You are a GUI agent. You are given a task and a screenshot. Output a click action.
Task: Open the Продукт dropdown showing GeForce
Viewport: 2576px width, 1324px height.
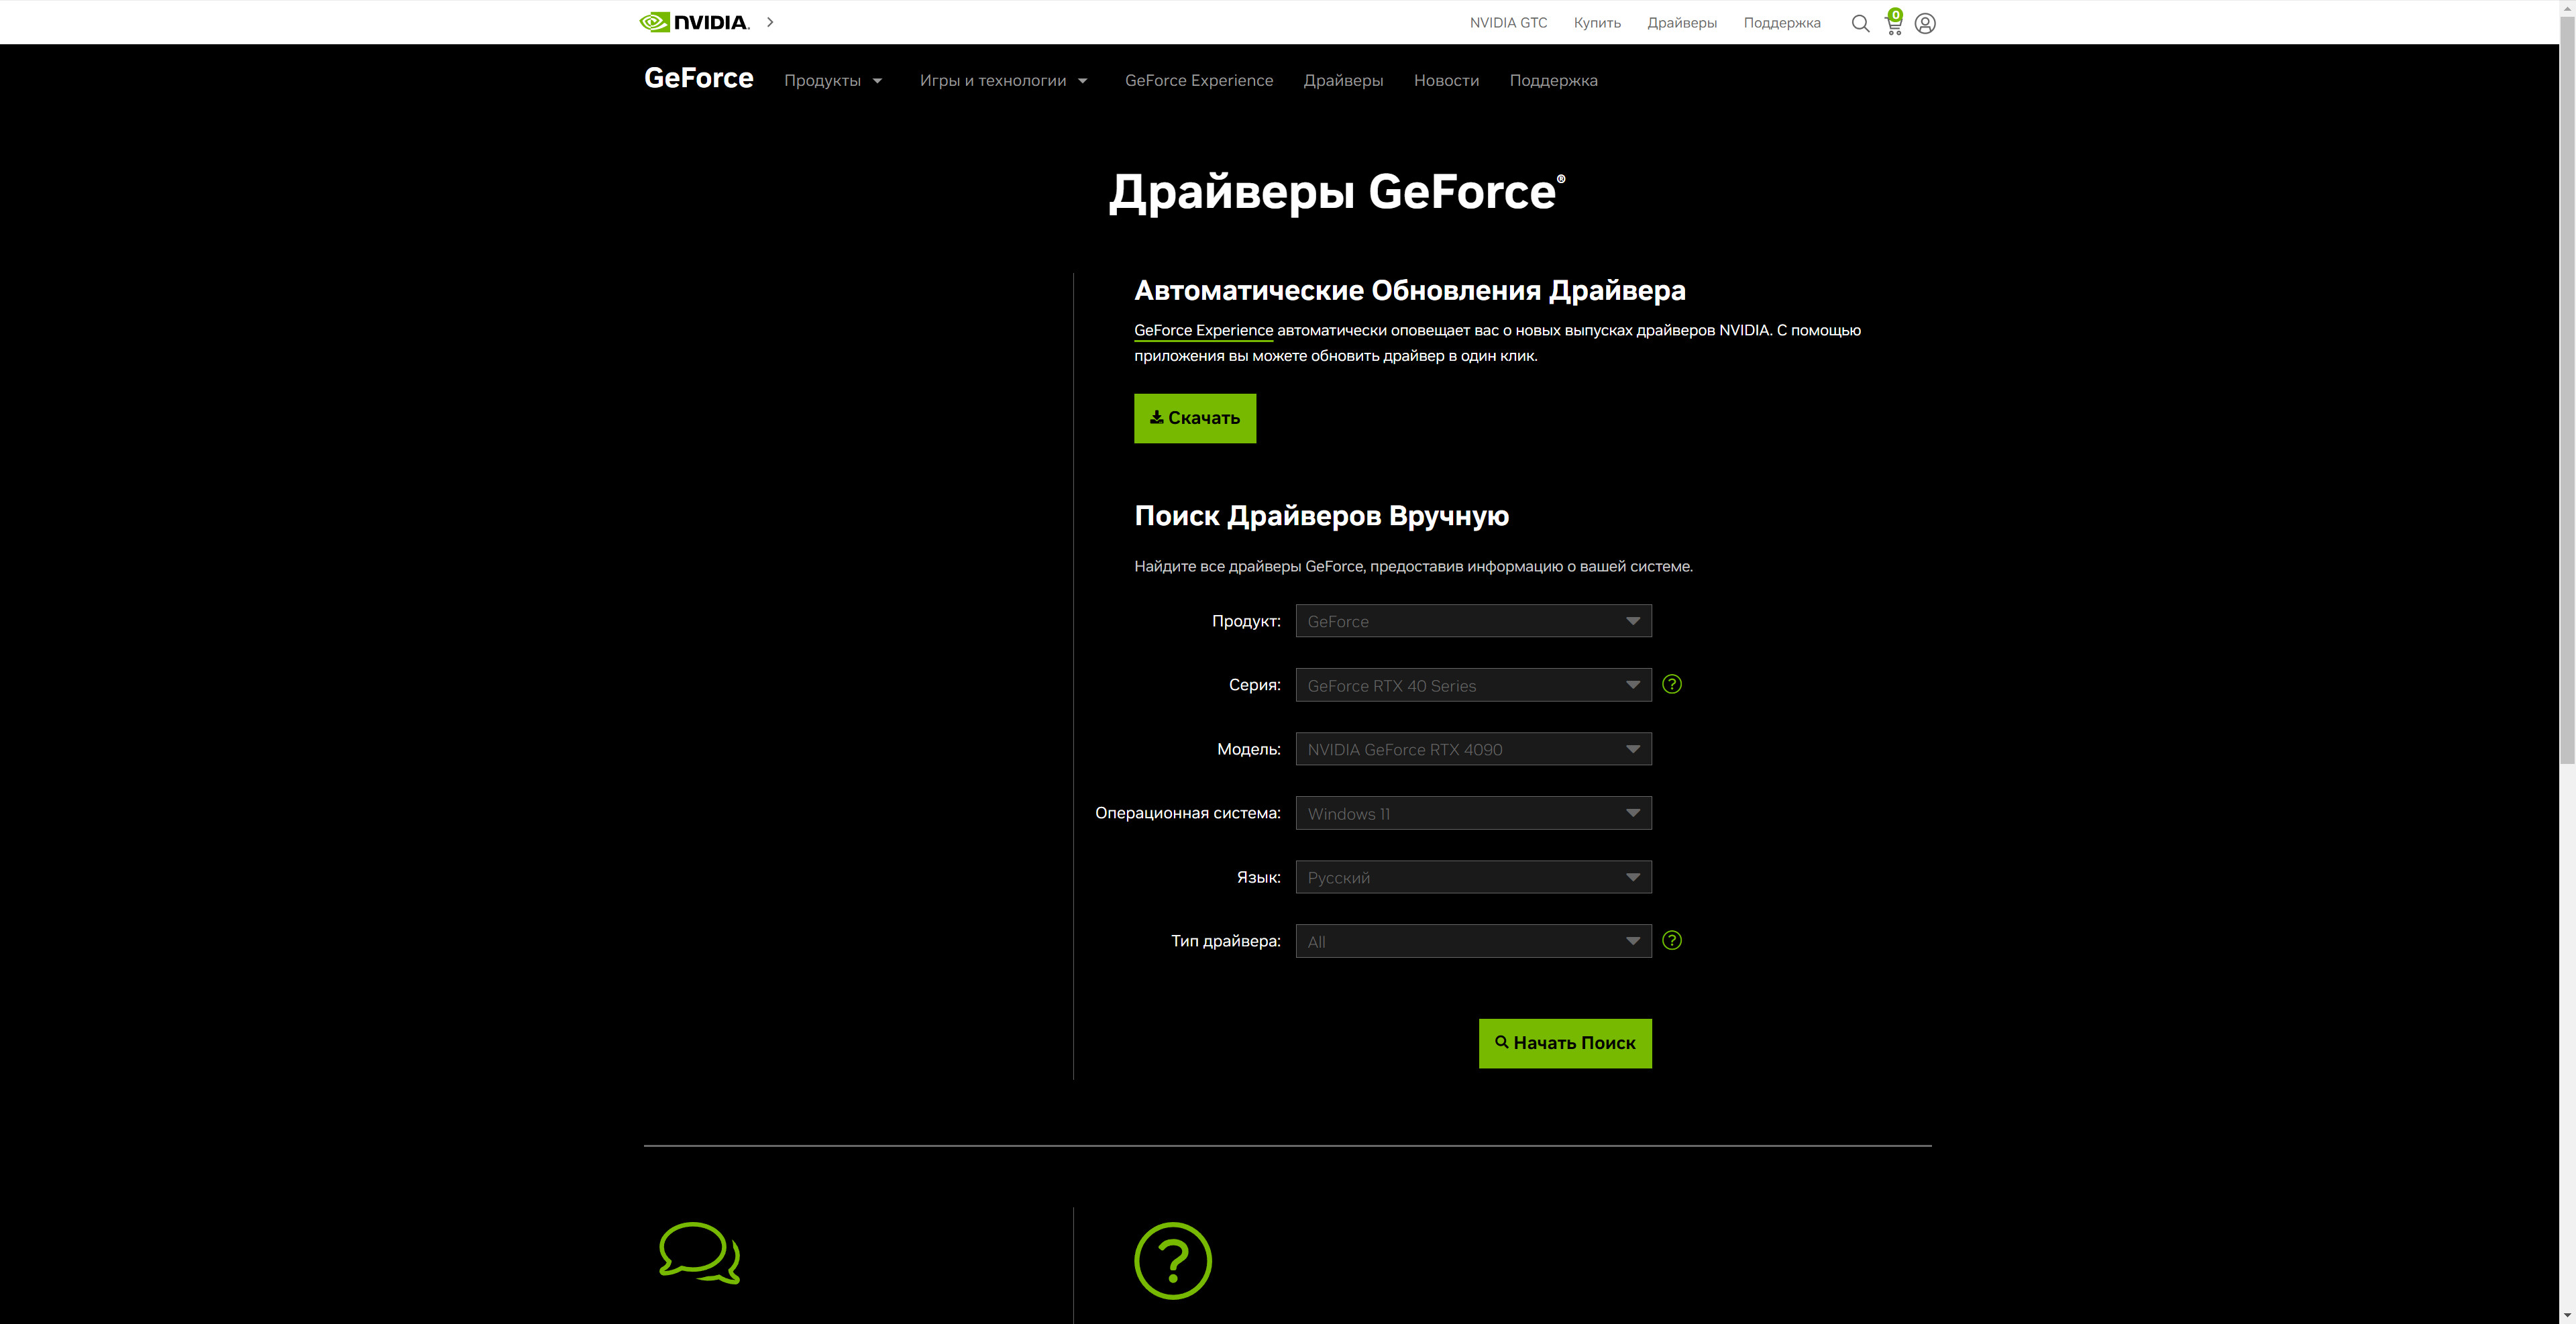[x=1472, y=620]
